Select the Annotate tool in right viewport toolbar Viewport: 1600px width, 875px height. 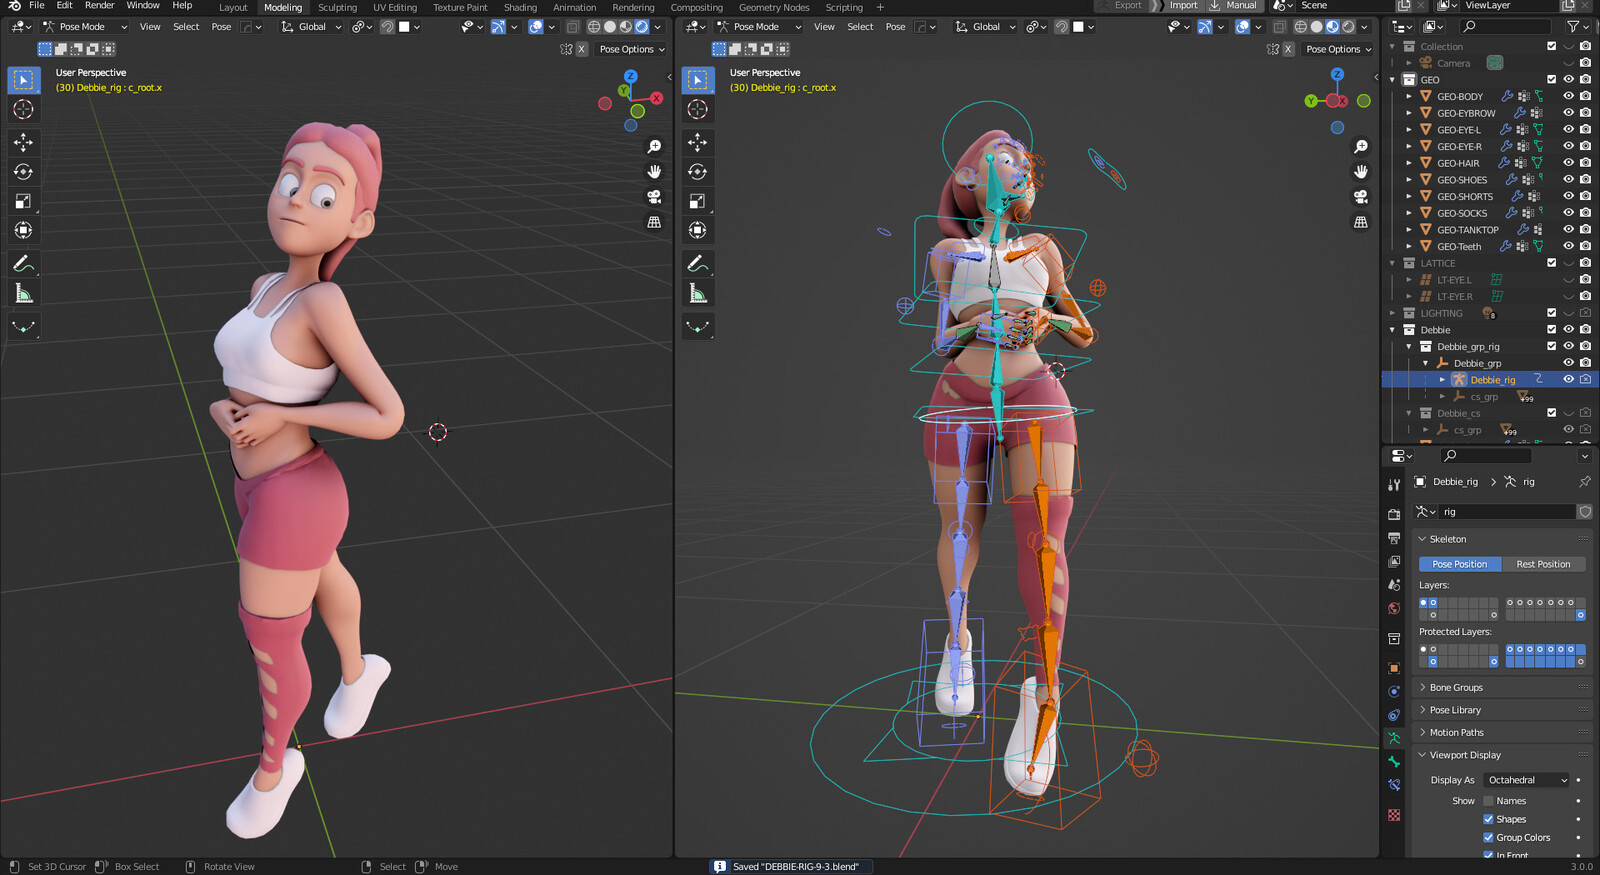point(698,264)
